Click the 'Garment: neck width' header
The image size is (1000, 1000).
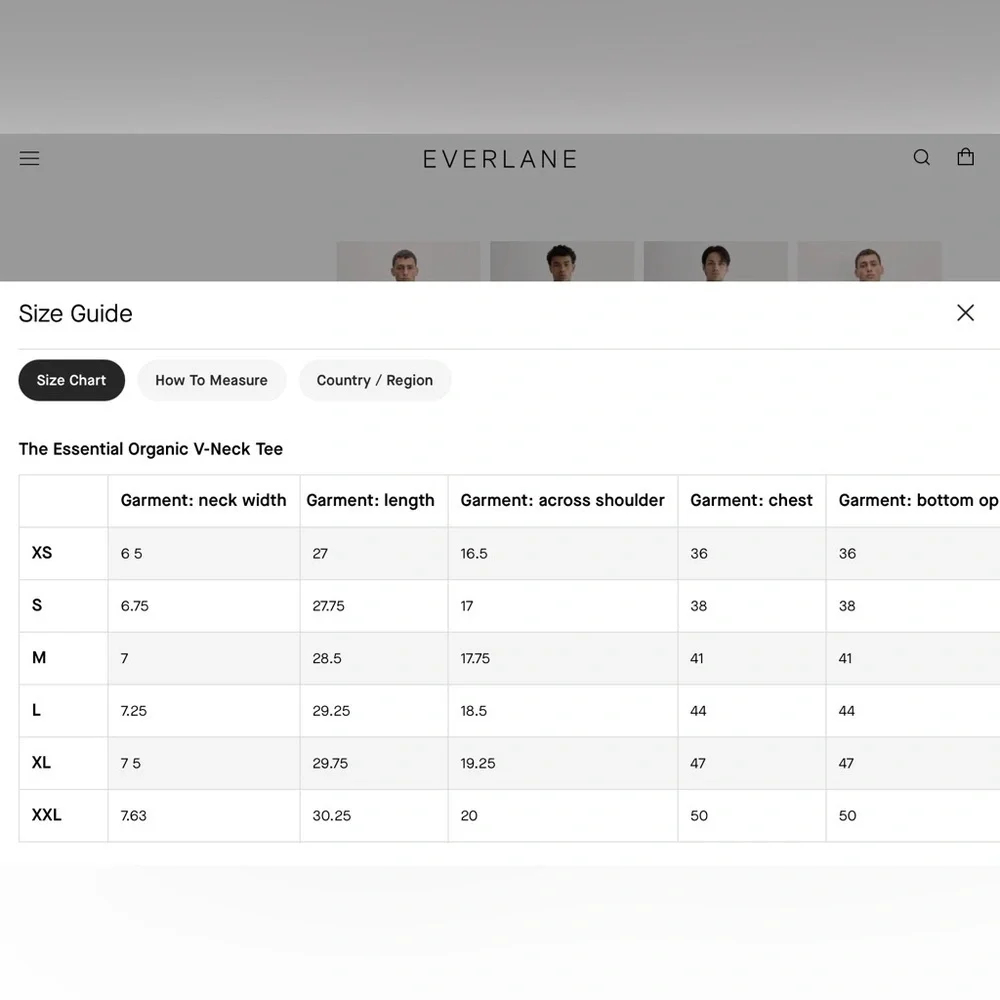coord(203,501)
